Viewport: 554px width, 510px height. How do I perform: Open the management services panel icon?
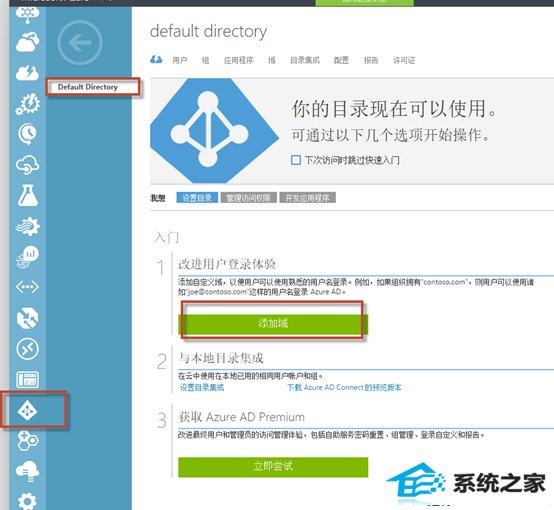point(28,380)
